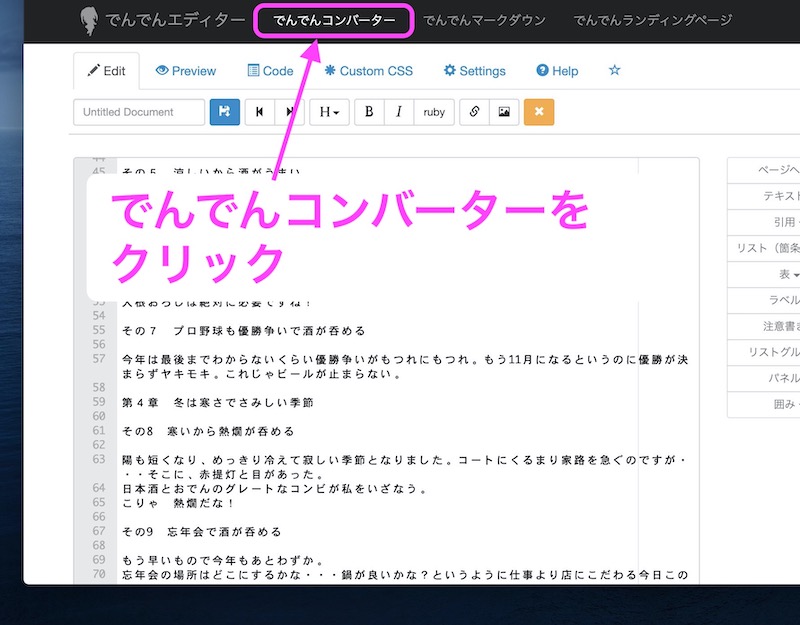Click the orange X clear button
Viewport: 800px width, 625px height.
click(538, 112)
